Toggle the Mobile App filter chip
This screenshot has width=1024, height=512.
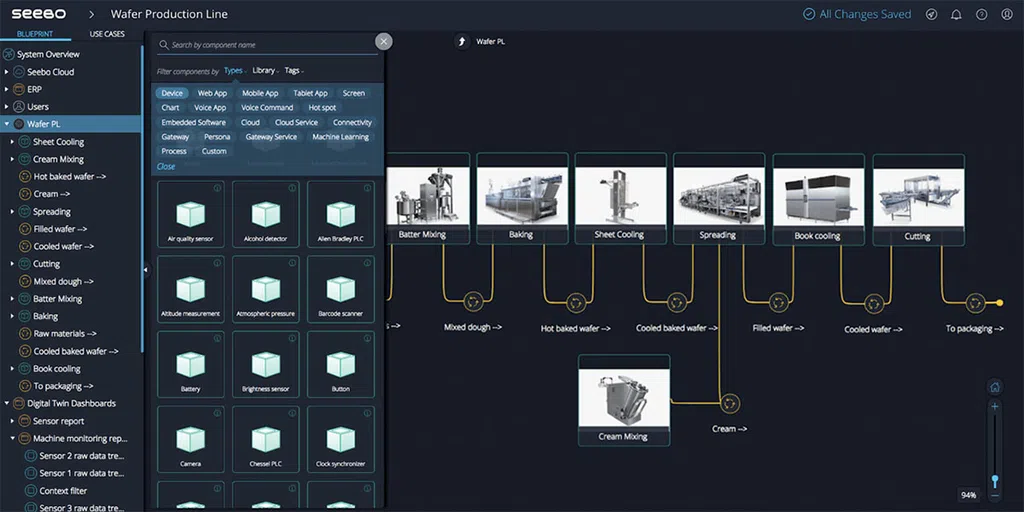point(260,93)
